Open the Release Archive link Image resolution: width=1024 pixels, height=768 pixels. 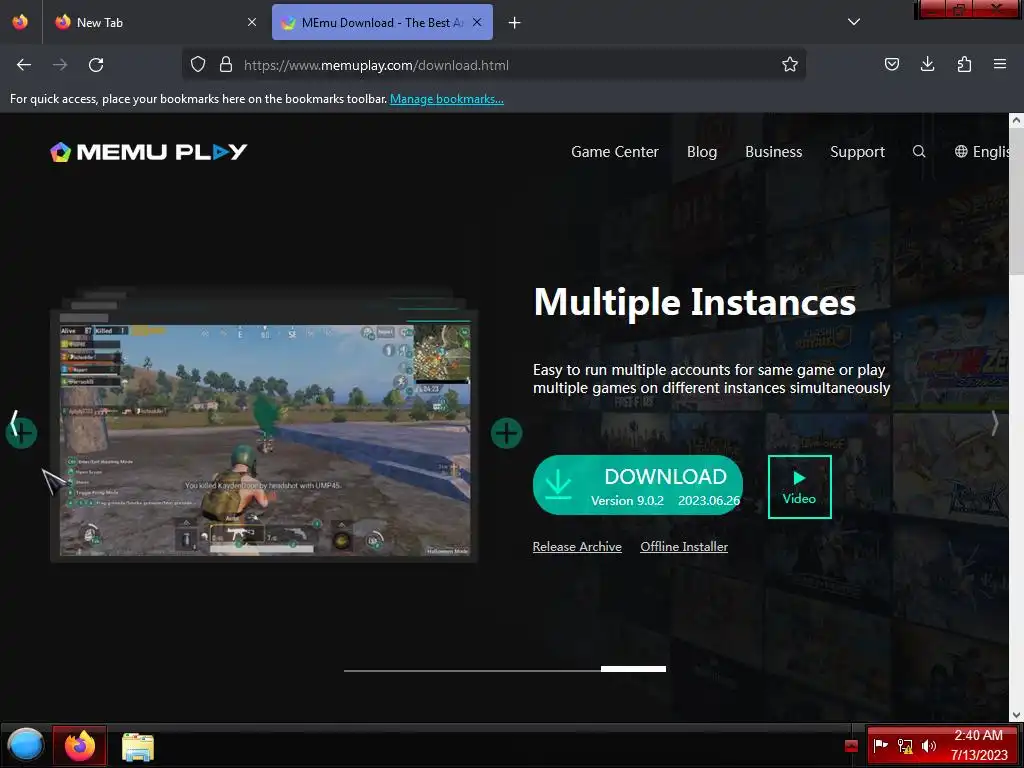[577, 547]
